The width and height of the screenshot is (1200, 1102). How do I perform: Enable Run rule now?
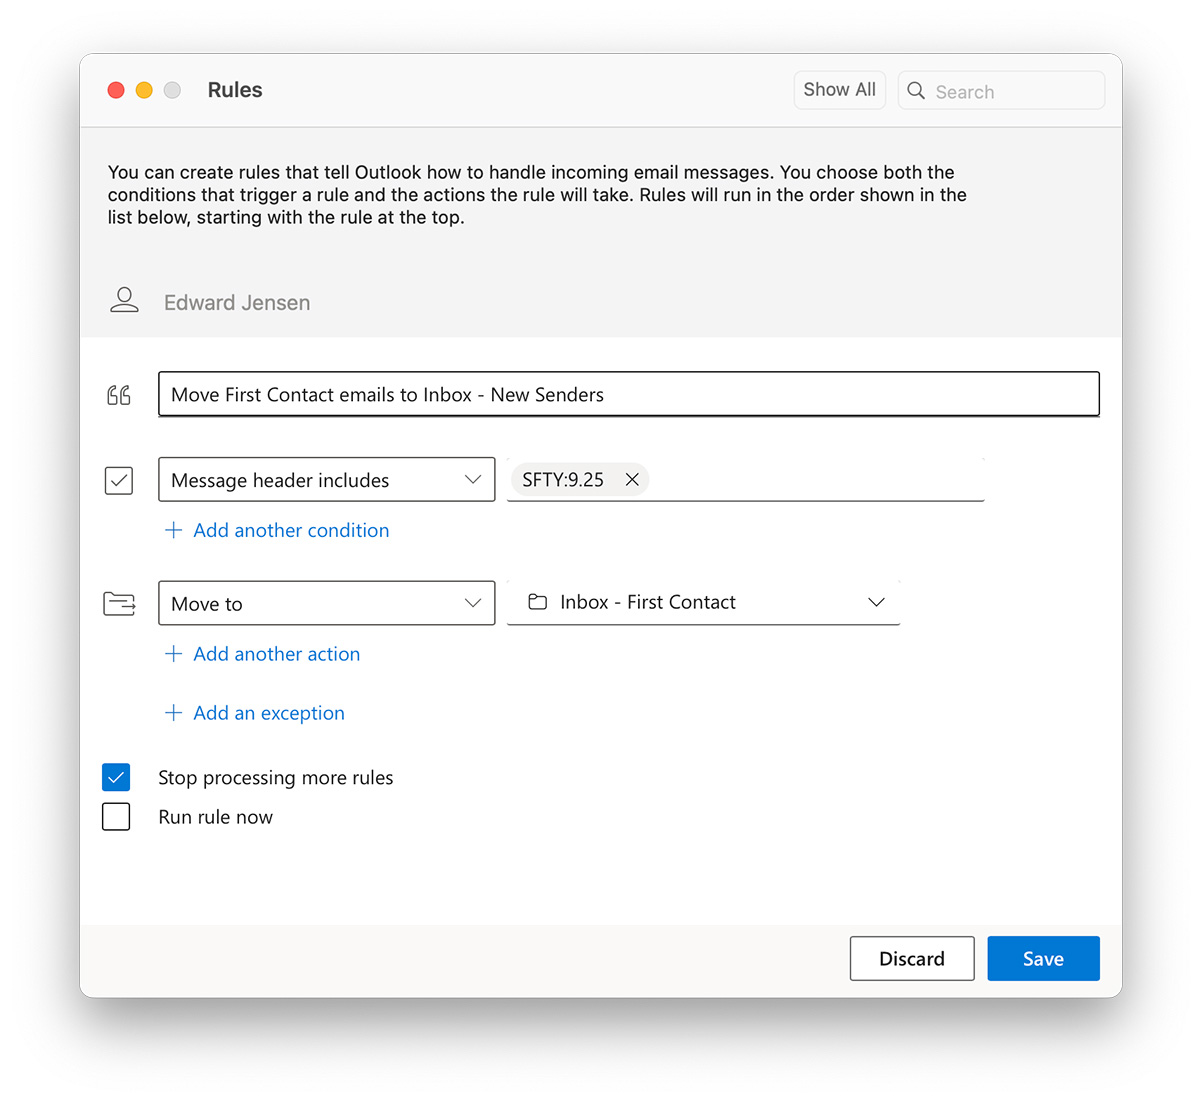[x=116, y=816]
